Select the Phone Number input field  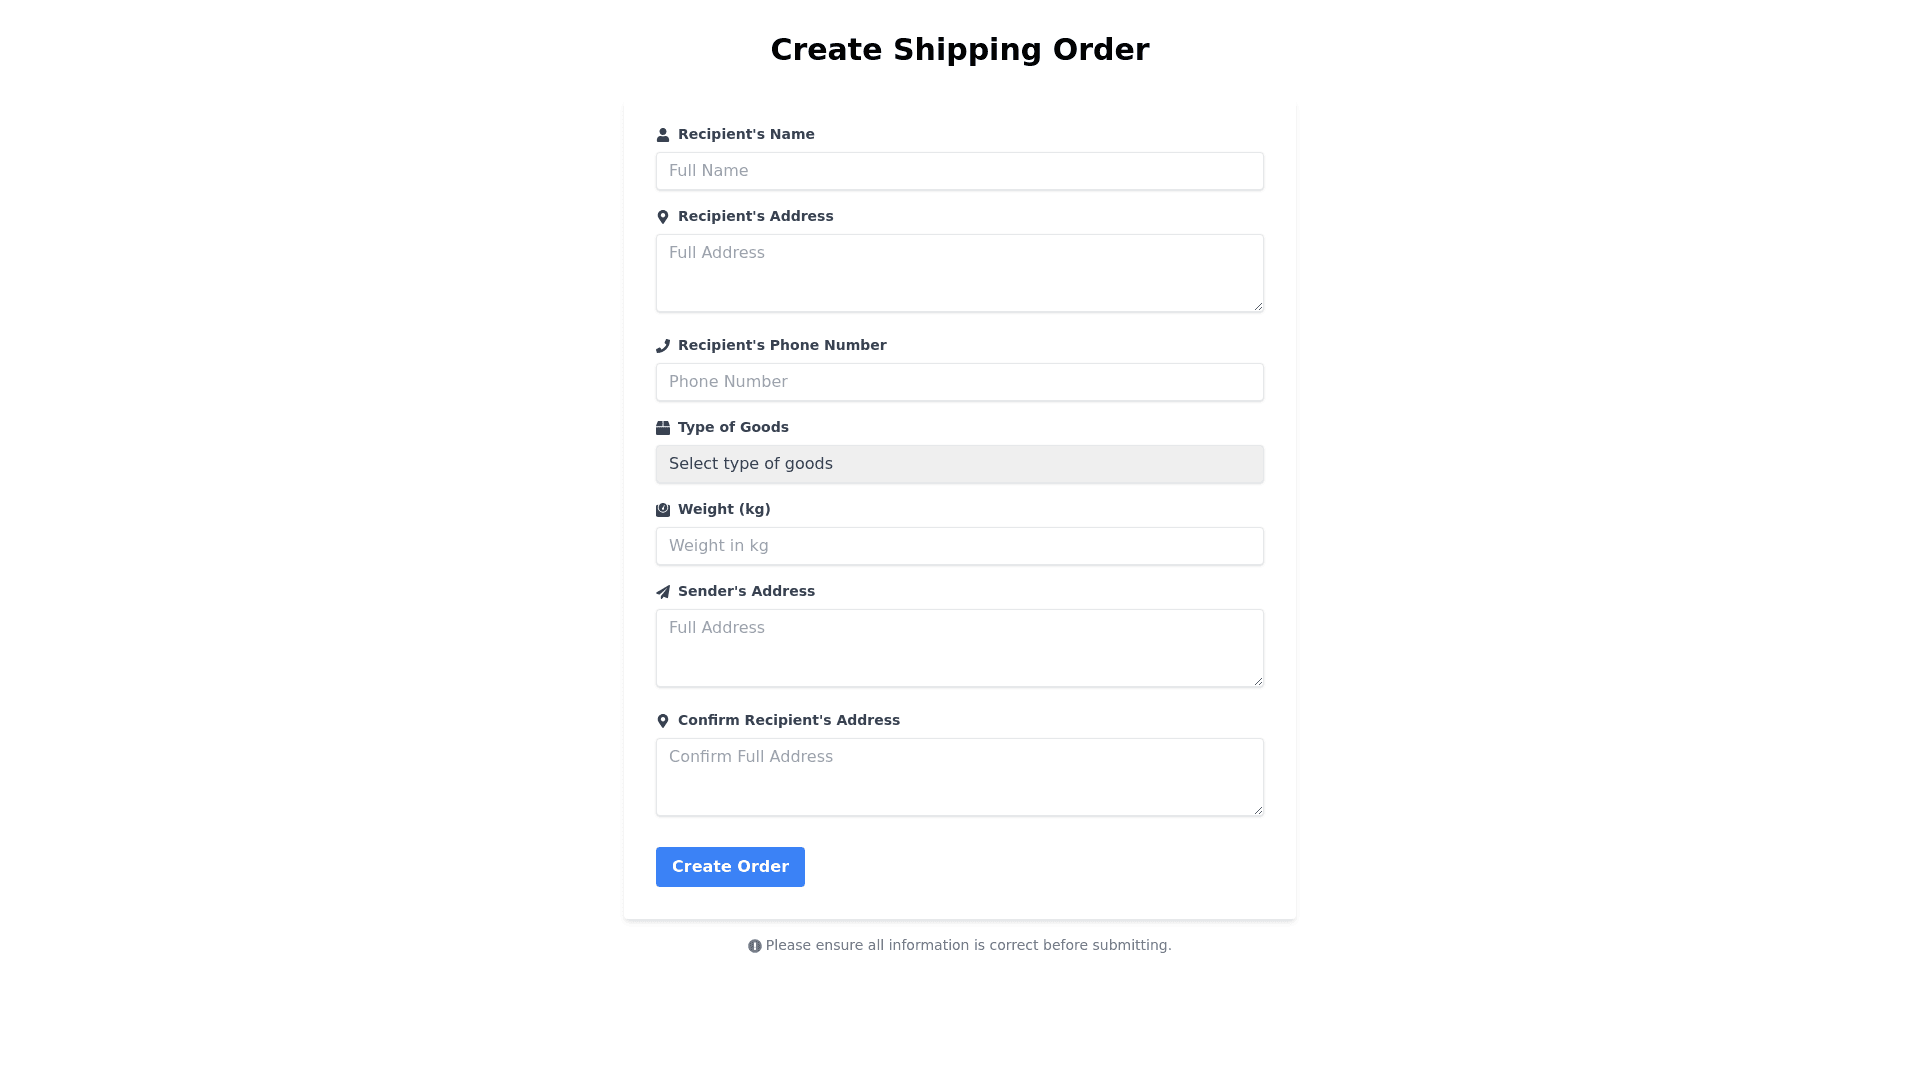click(959, 382)
